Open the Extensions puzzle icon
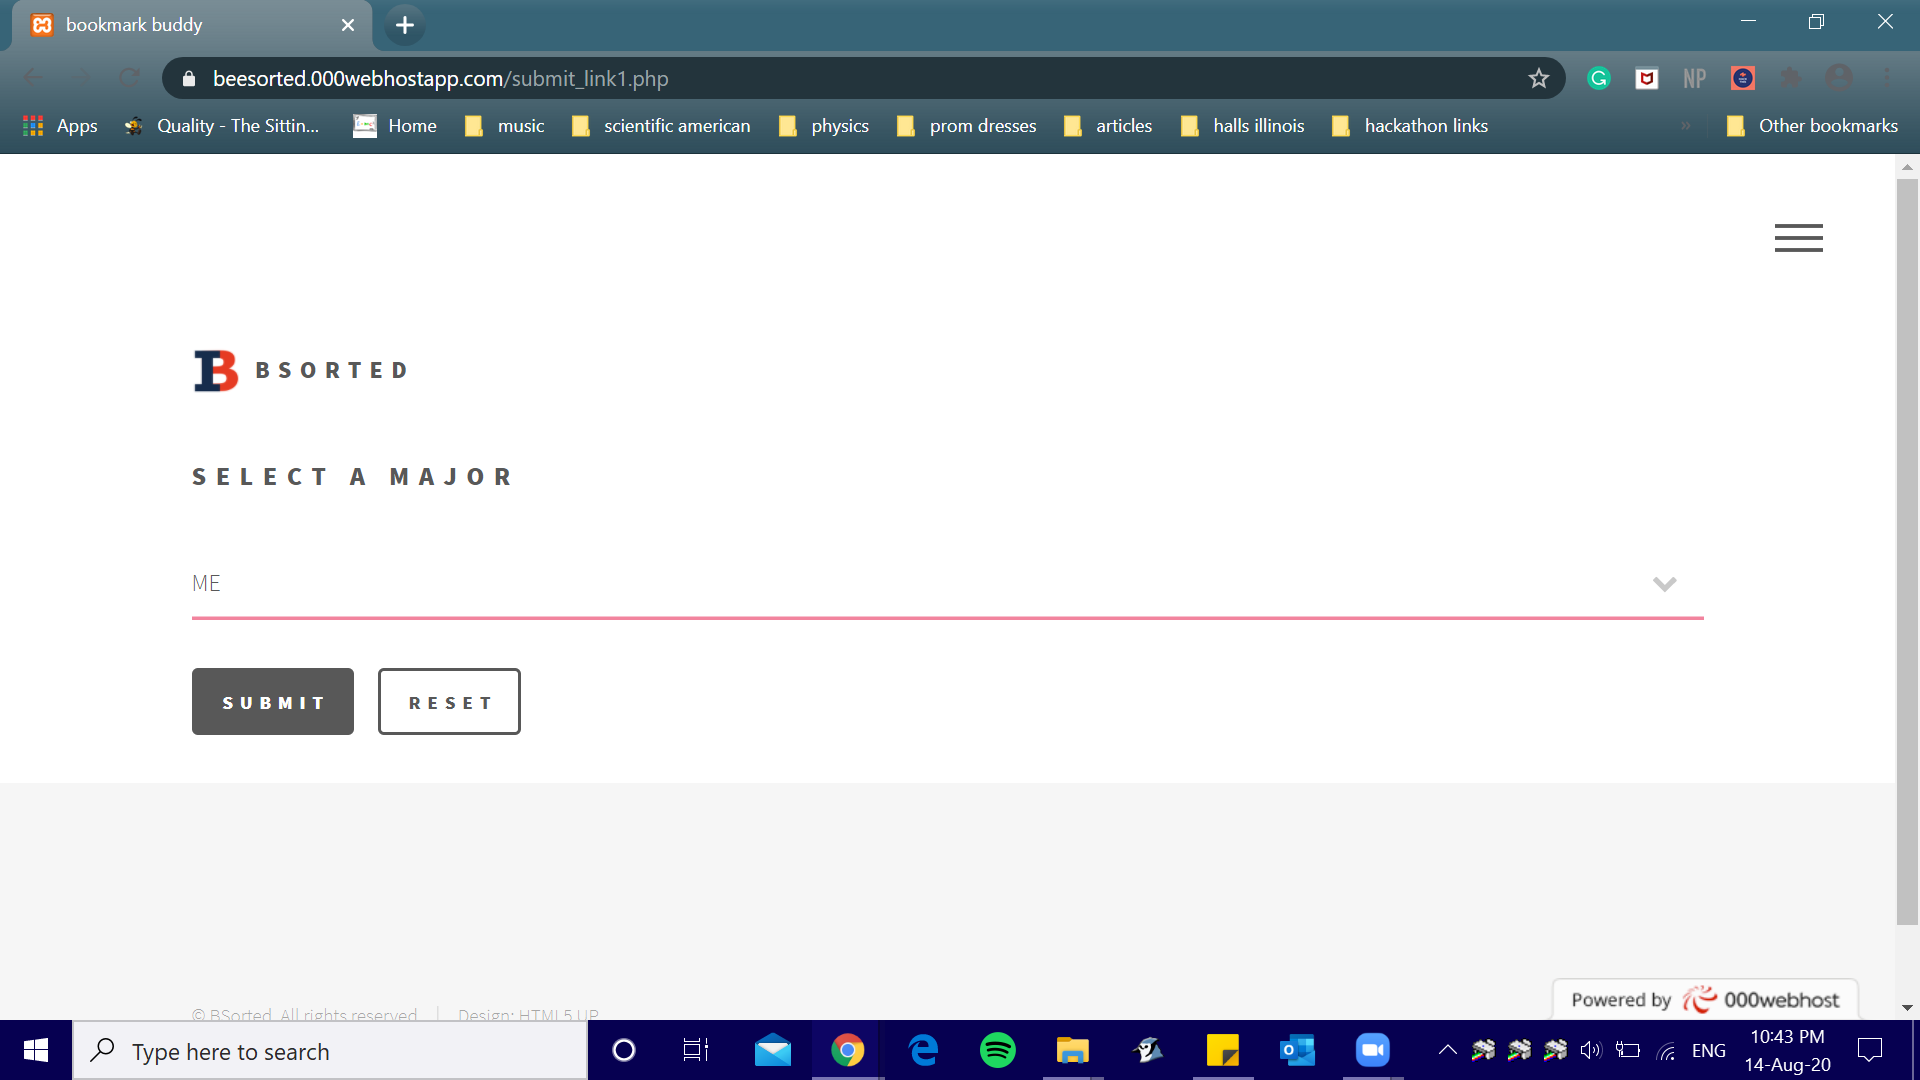Viewport: 1920px width, 1080px height. pos(1790,78)
